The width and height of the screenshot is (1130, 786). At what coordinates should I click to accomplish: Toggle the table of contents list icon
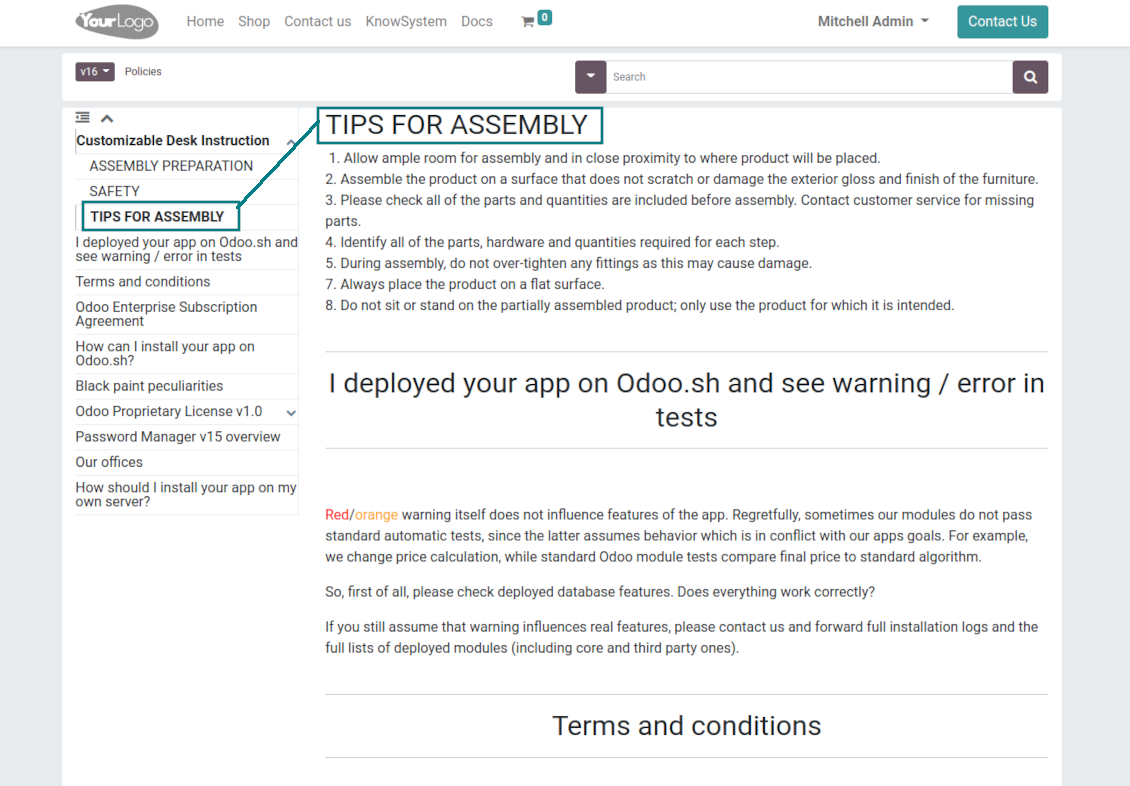coord(83,117)
